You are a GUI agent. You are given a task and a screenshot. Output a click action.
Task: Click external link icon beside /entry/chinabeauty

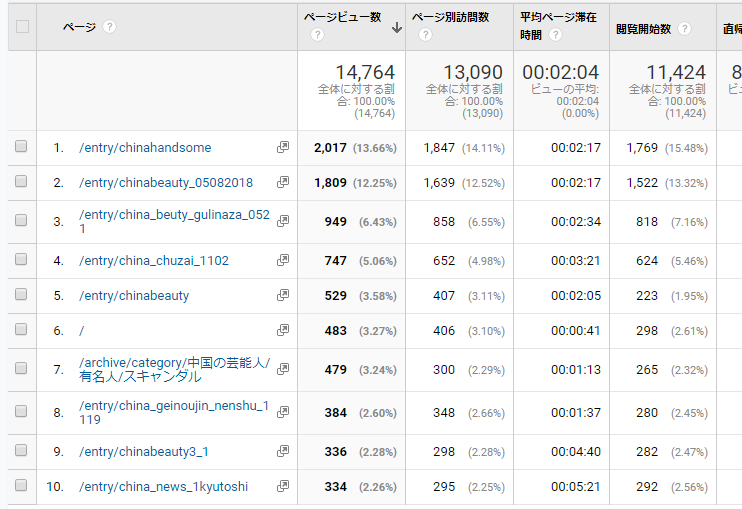283,295
